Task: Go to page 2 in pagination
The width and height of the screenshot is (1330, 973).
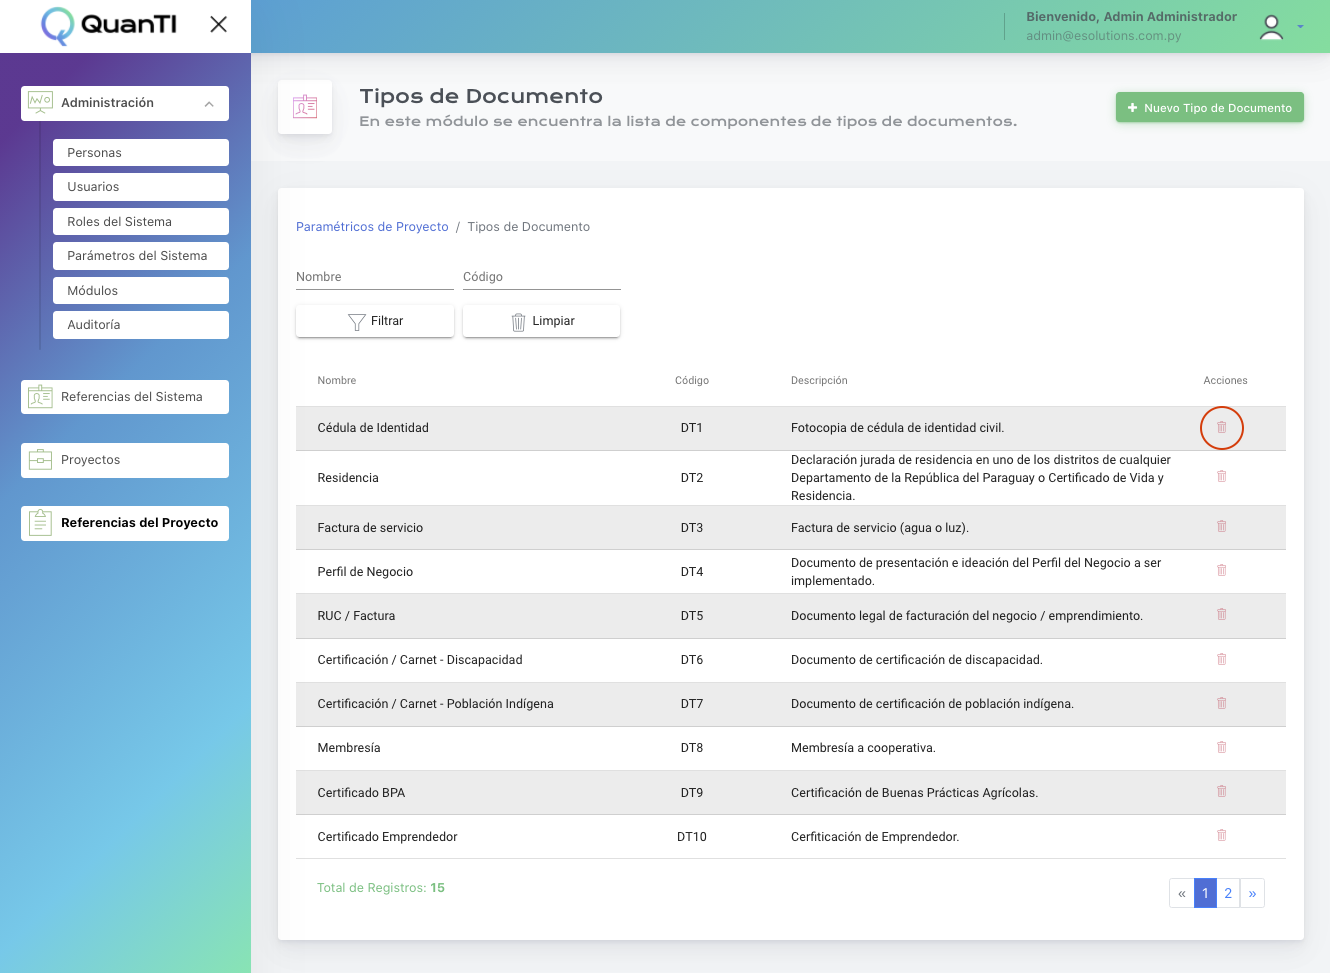Action: click(1228, 893)
